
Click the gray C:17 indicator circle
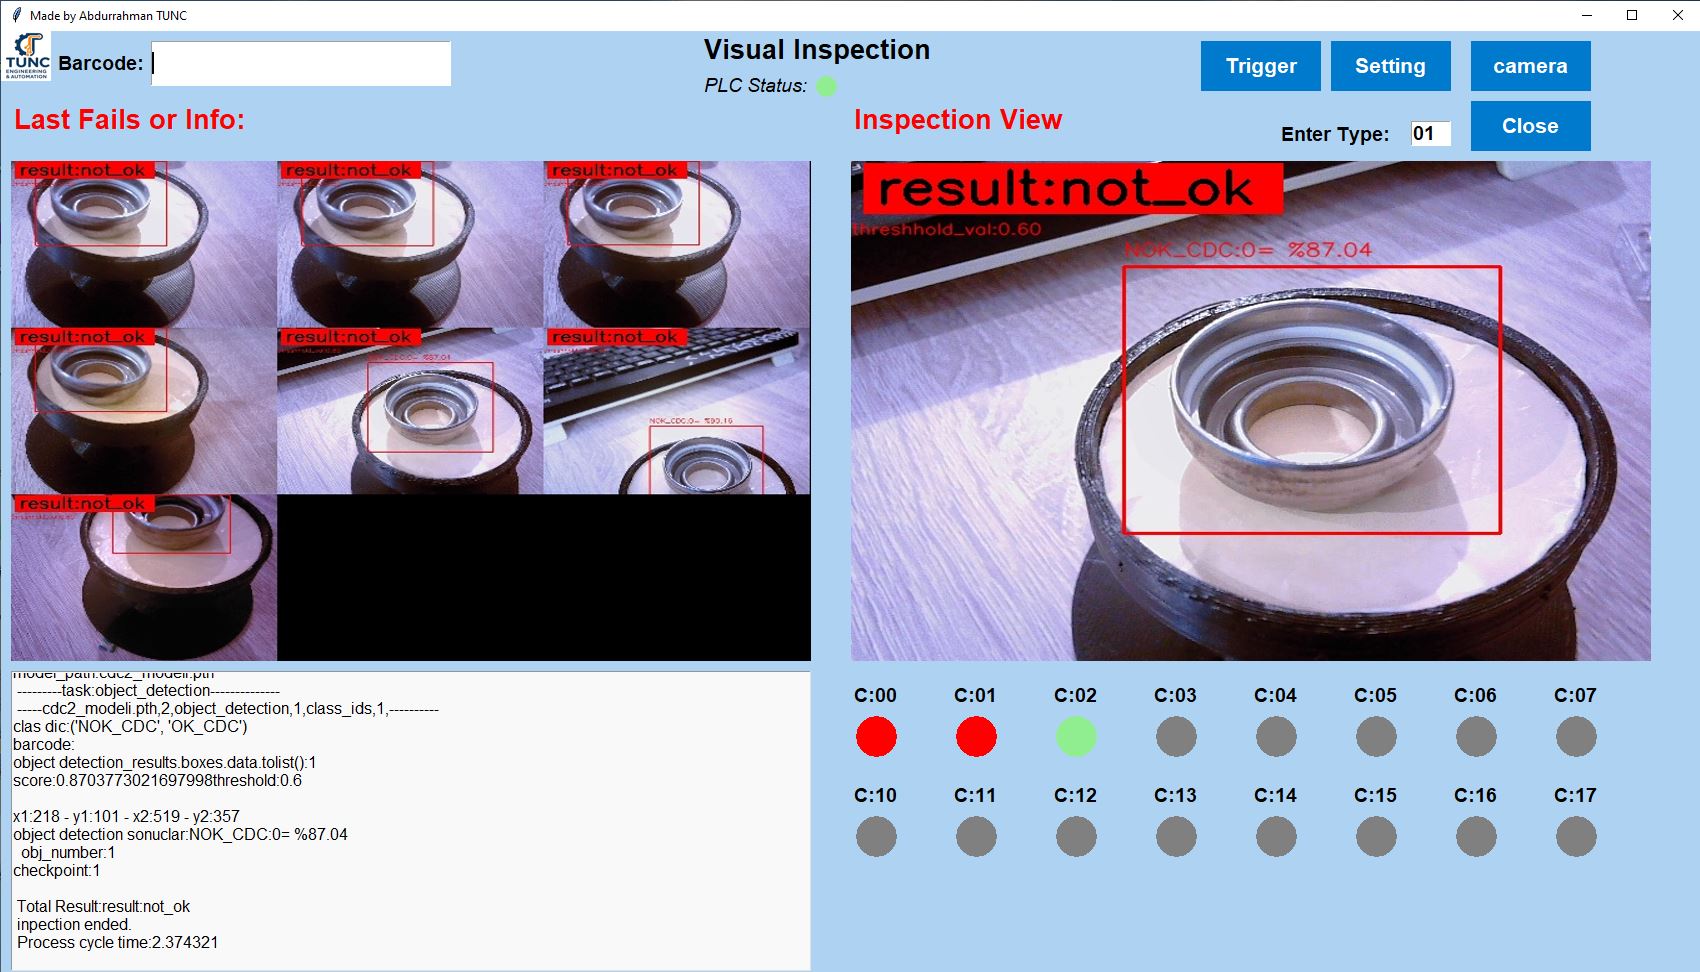click(1576, 837)
